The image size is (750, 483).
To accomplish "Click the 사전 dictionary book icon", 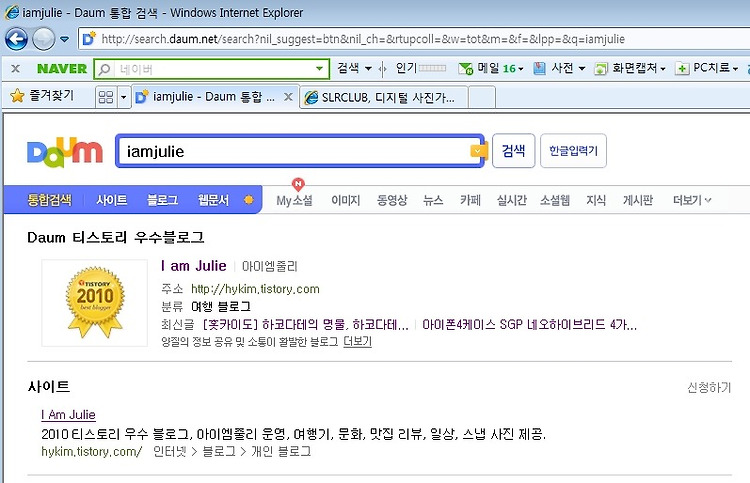I will click(540, 69).
